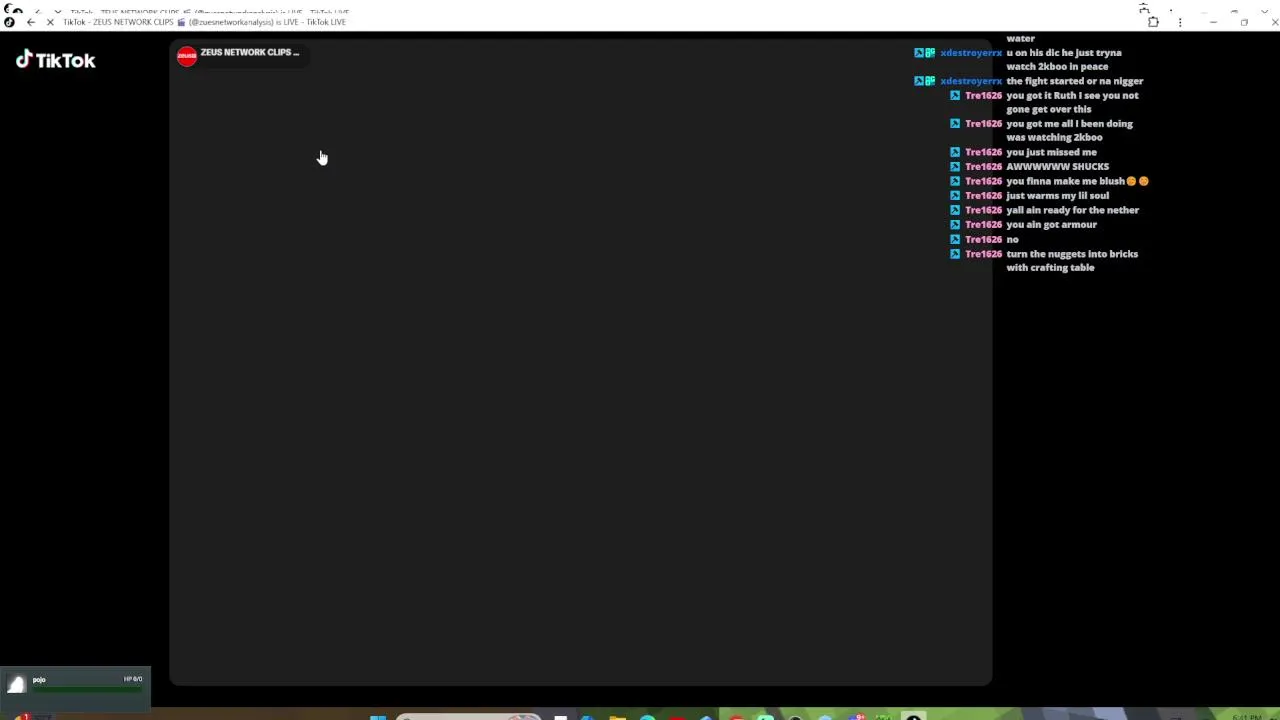This screenshot has height=720, width=1280.
Task: Click Tre1626 beside 'you got it Ruth'
Action: point(983,96)
